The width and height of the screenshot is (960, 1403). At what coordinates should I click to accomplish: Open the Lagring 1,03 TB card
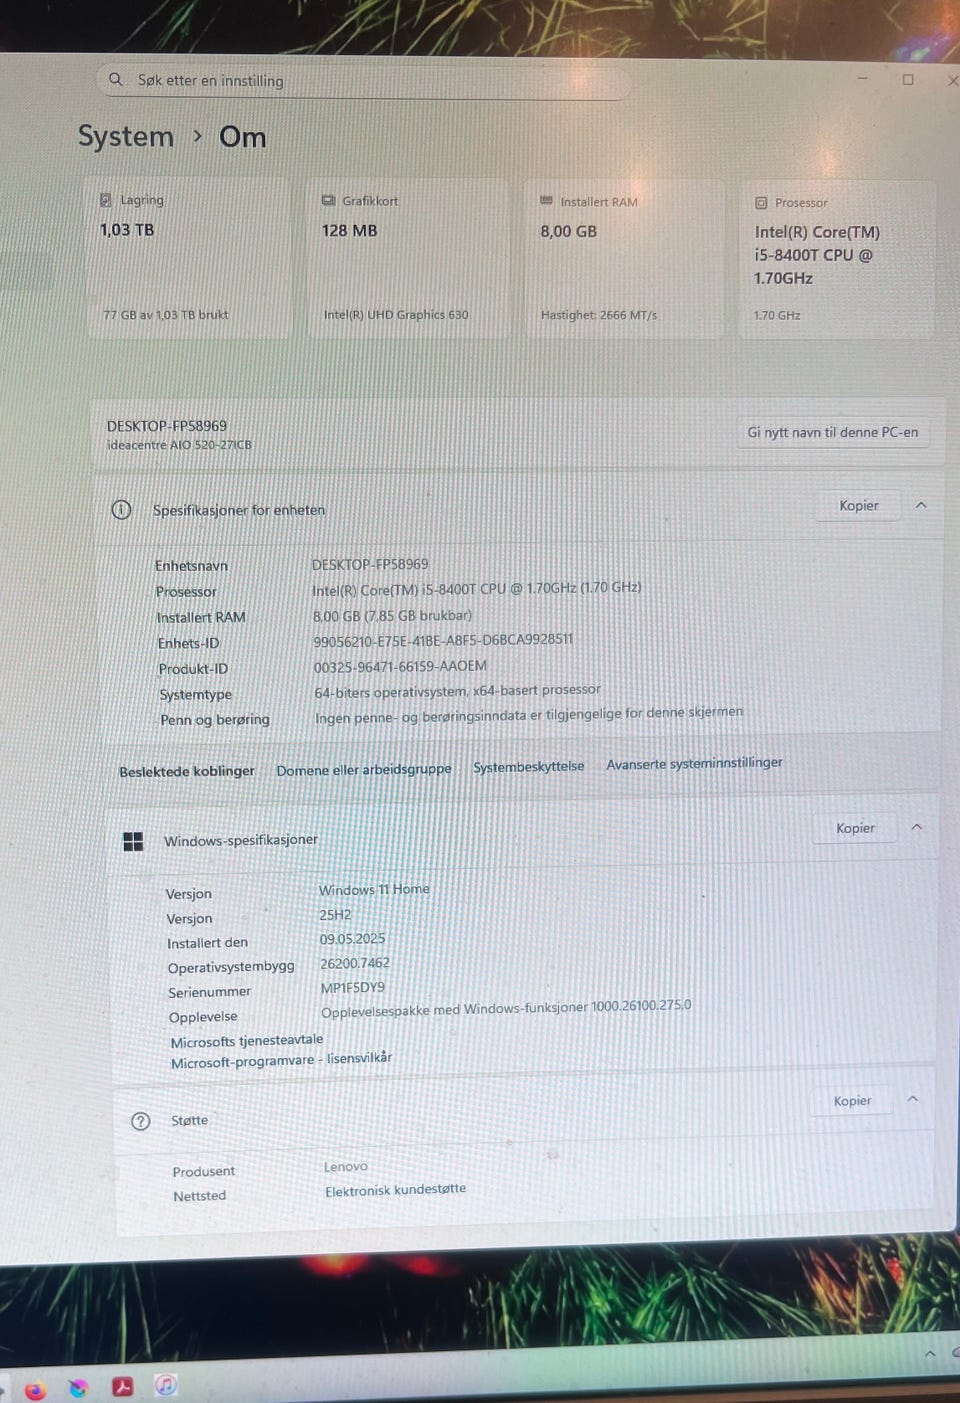coord(188,258)
